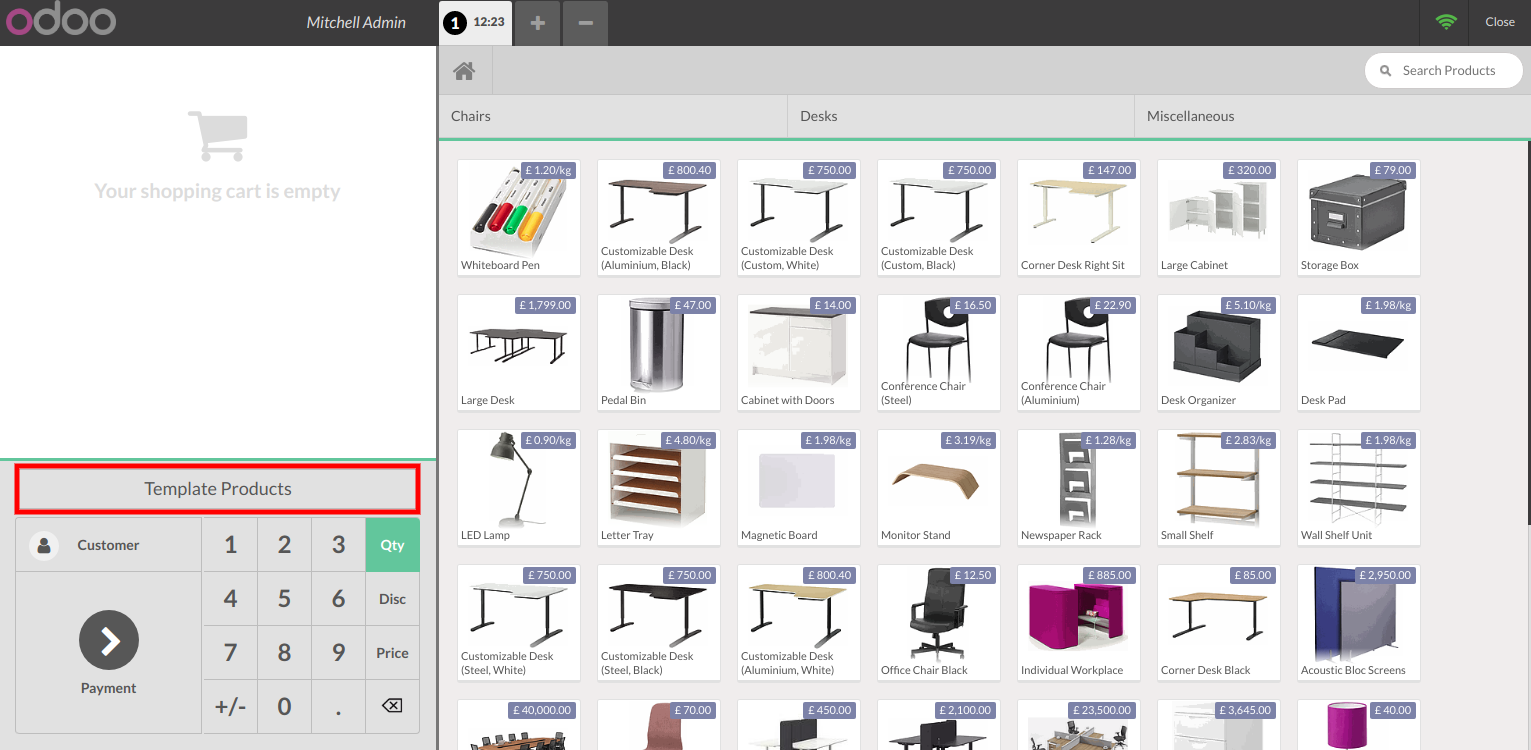
Task: Tap numpad digit 1
Action: pyautogui.click(x=231, y=545)
